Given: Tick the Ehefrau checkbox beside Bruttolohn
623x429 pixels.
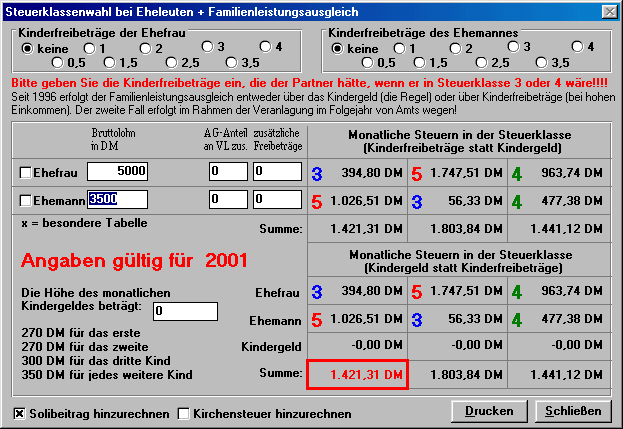Looking at the screenshot, I should pyautogui.click(x=27, y=172).
